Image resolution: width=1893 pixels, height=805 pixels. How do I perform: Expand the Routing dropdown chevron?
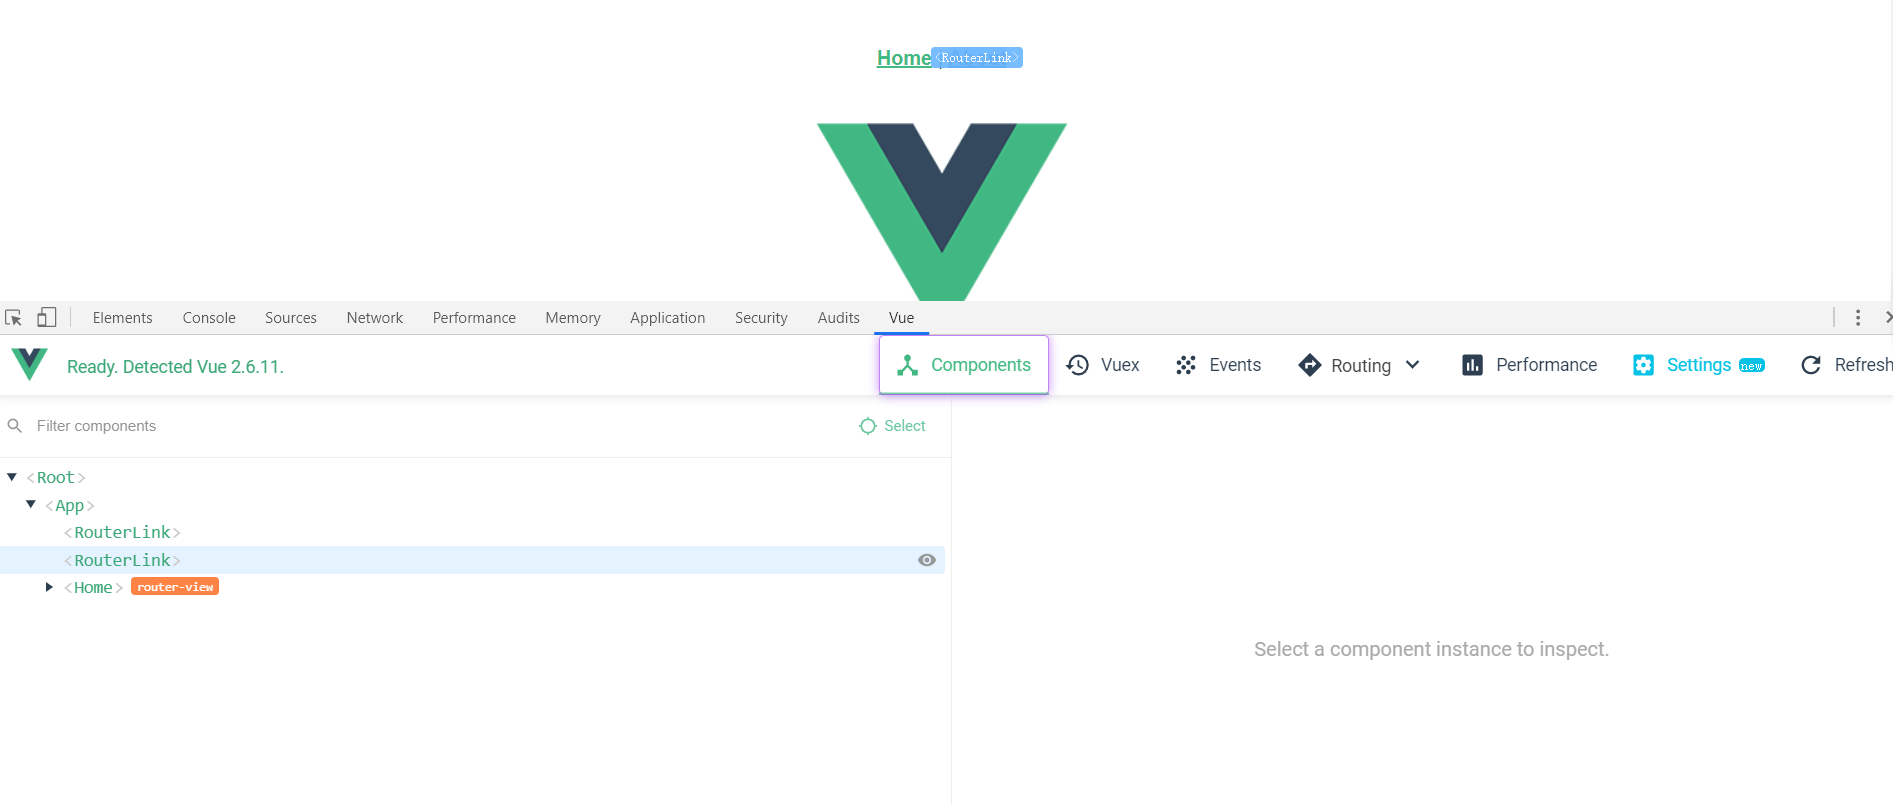coord(1412,365)
